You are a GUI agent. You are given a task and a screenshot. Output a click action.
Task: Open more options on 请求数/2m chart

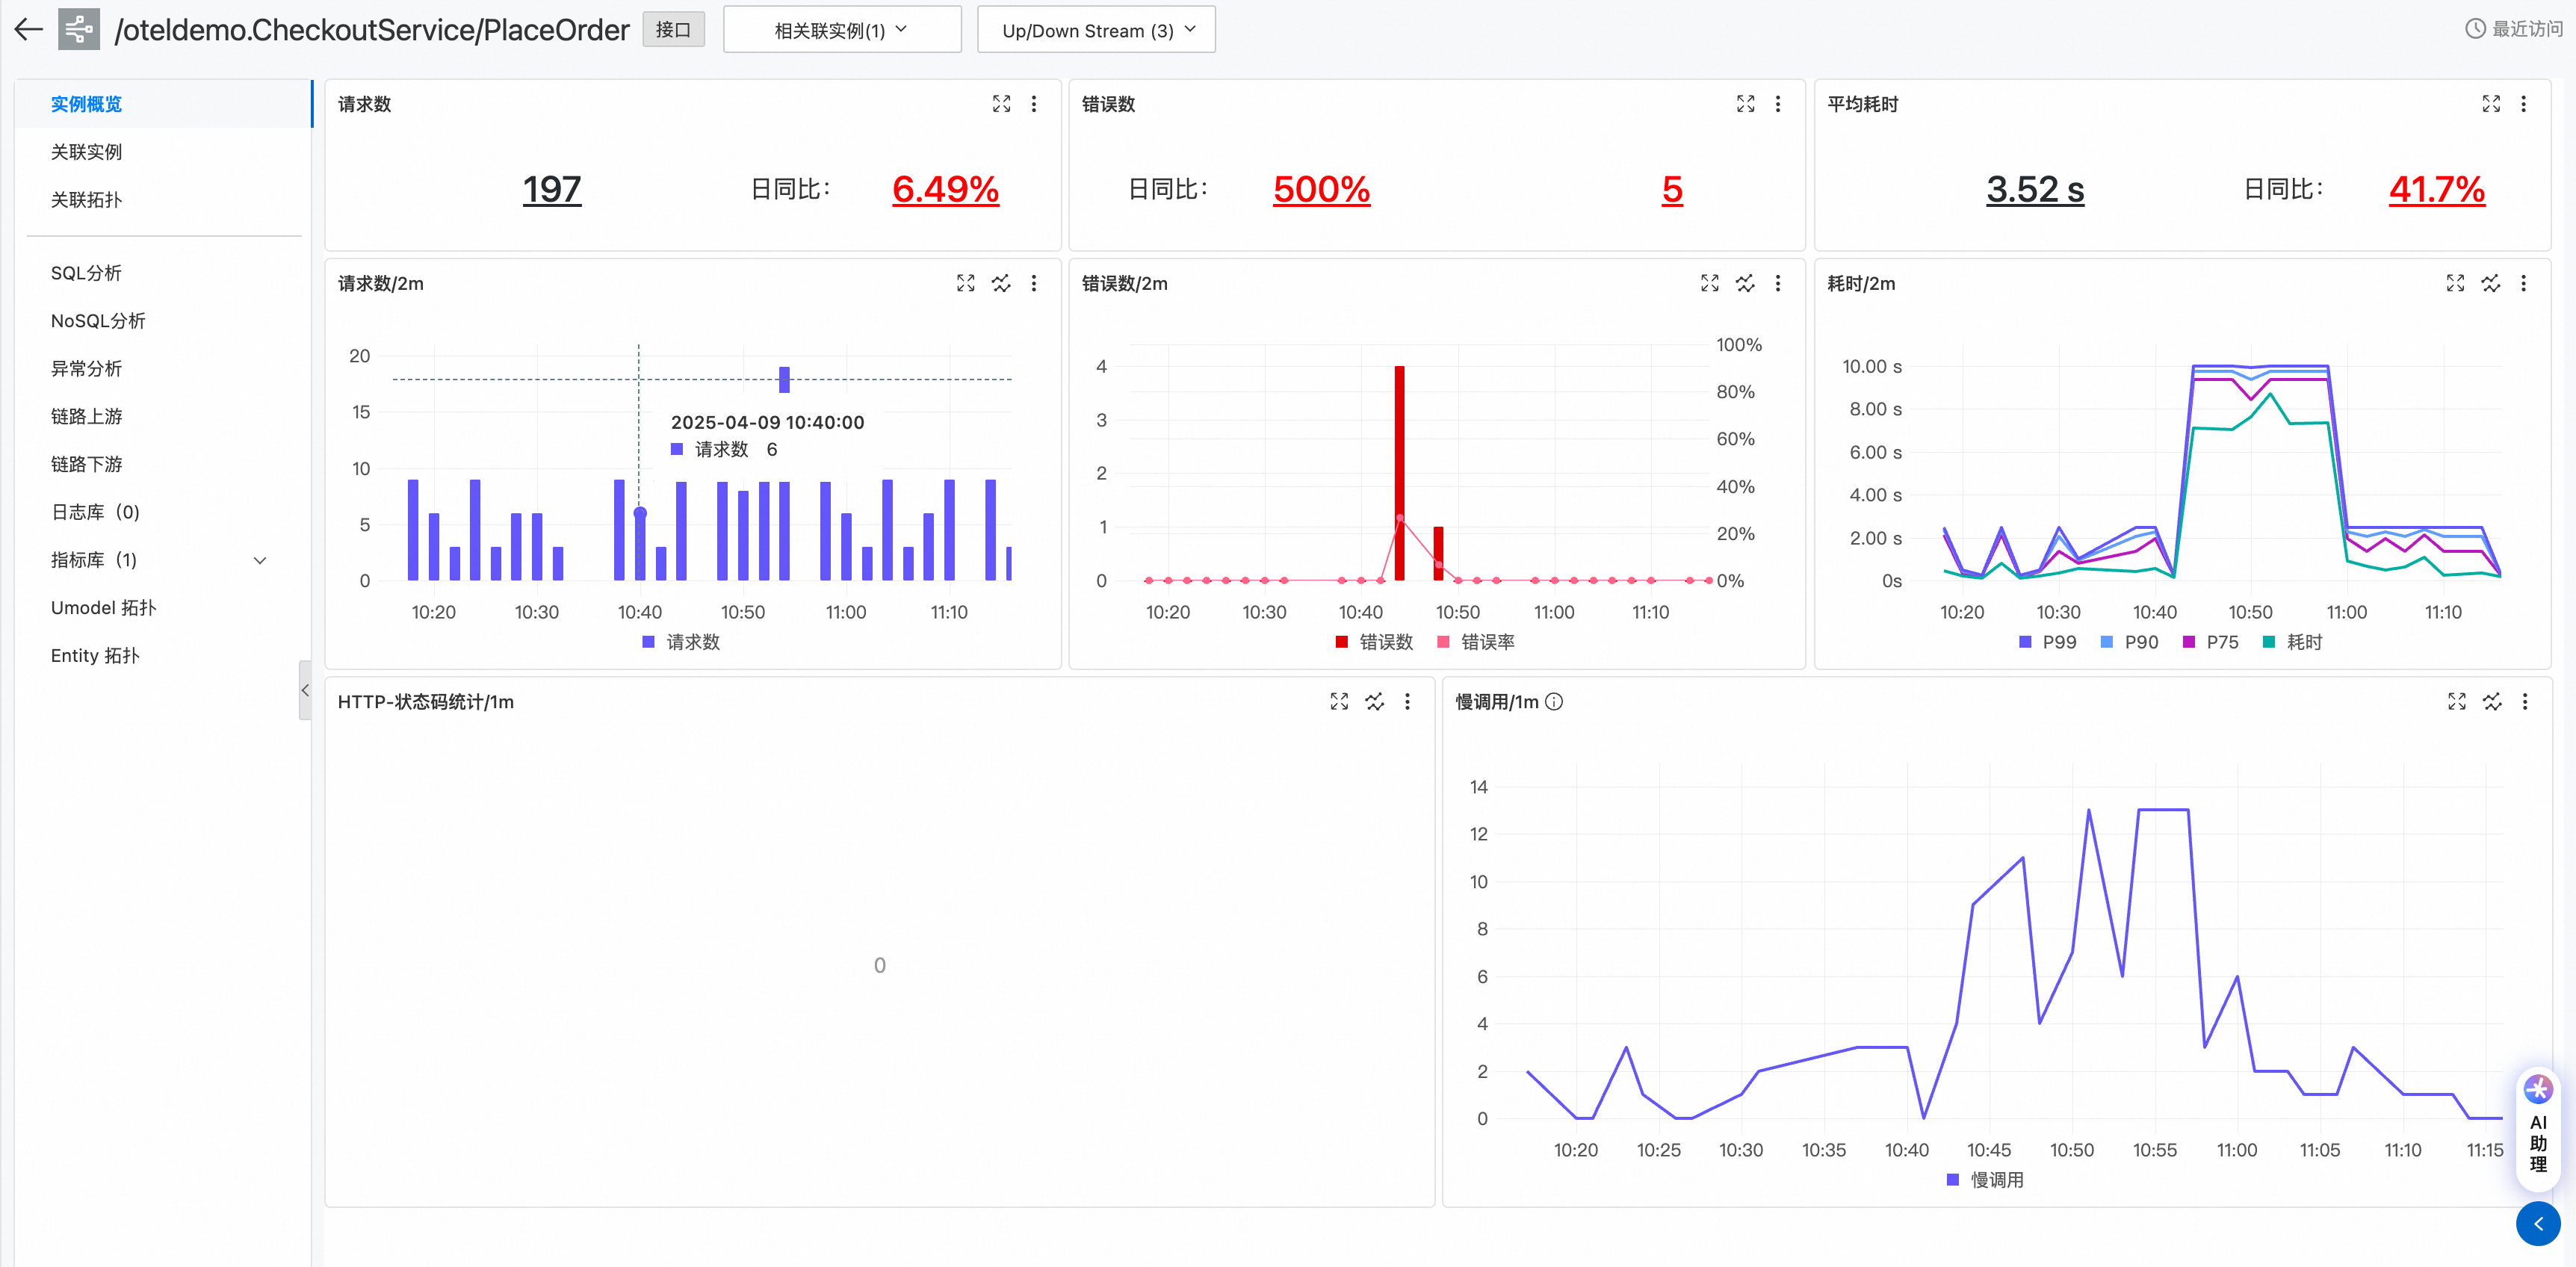1034,284
